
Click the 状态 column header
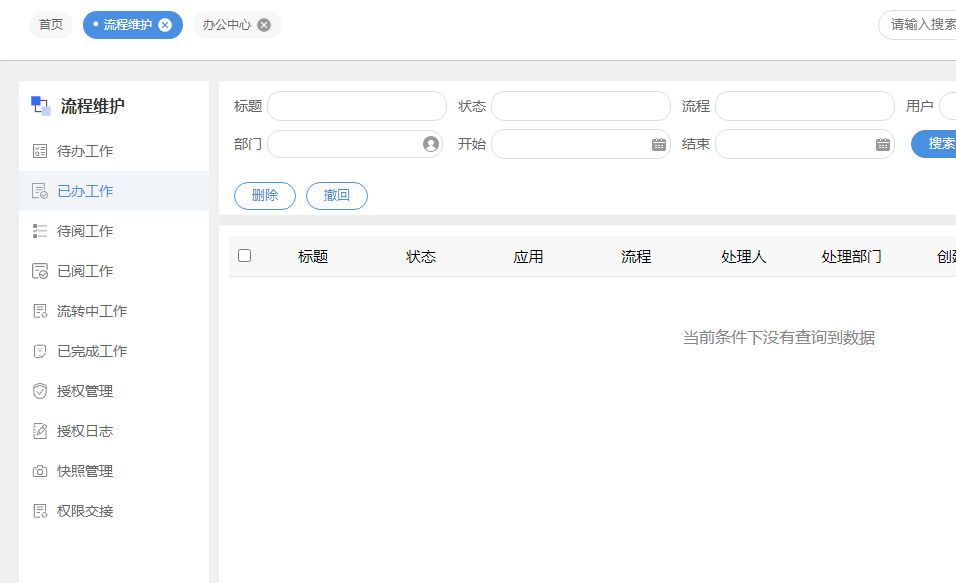(421, 257)
